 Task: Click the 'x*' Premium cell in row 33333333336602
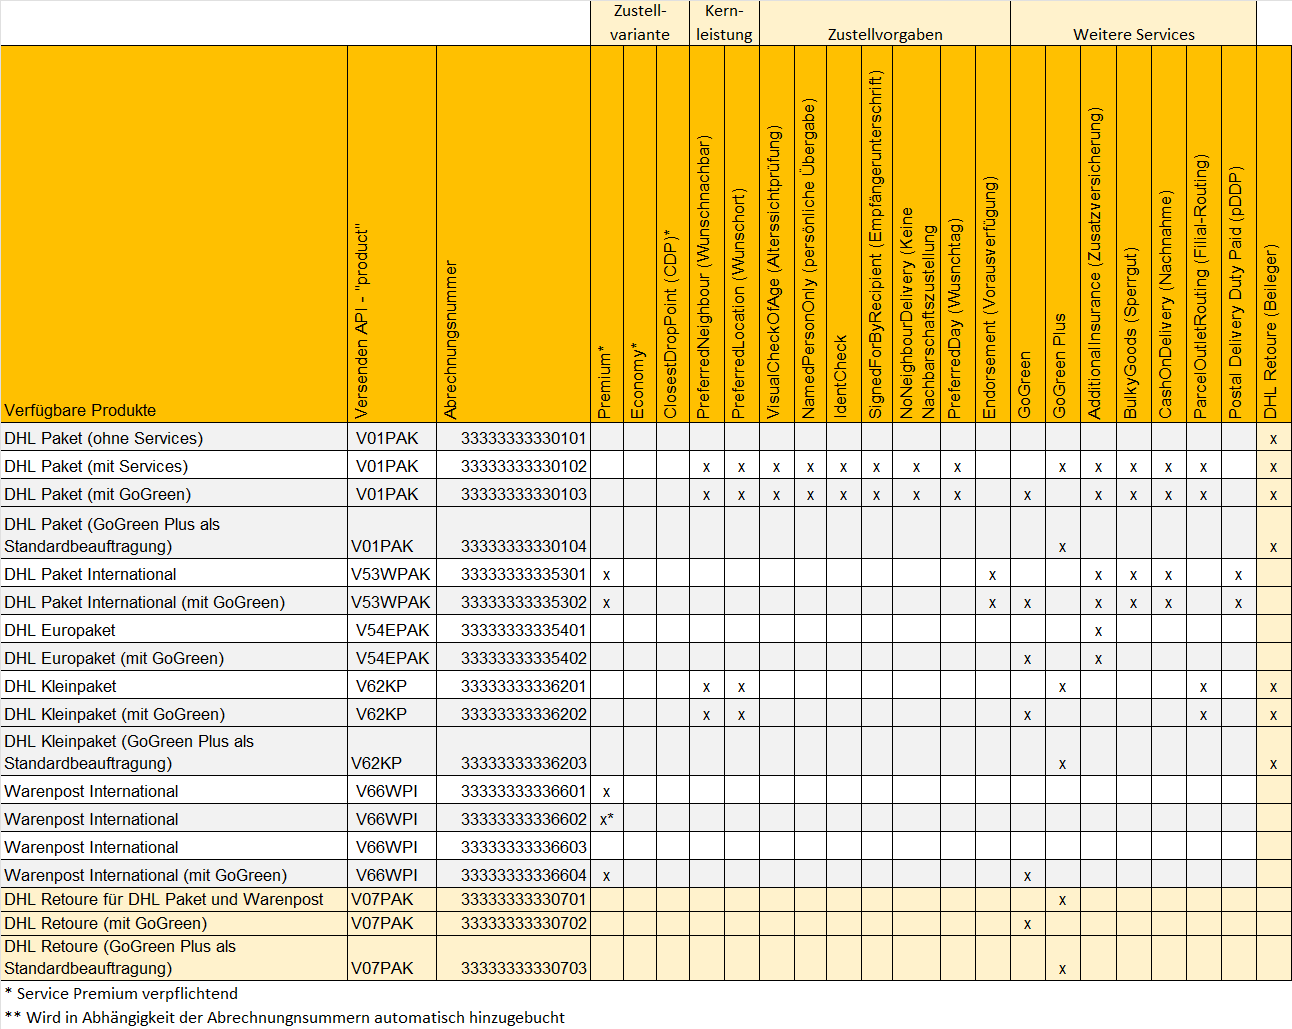[x=607, y=819]
